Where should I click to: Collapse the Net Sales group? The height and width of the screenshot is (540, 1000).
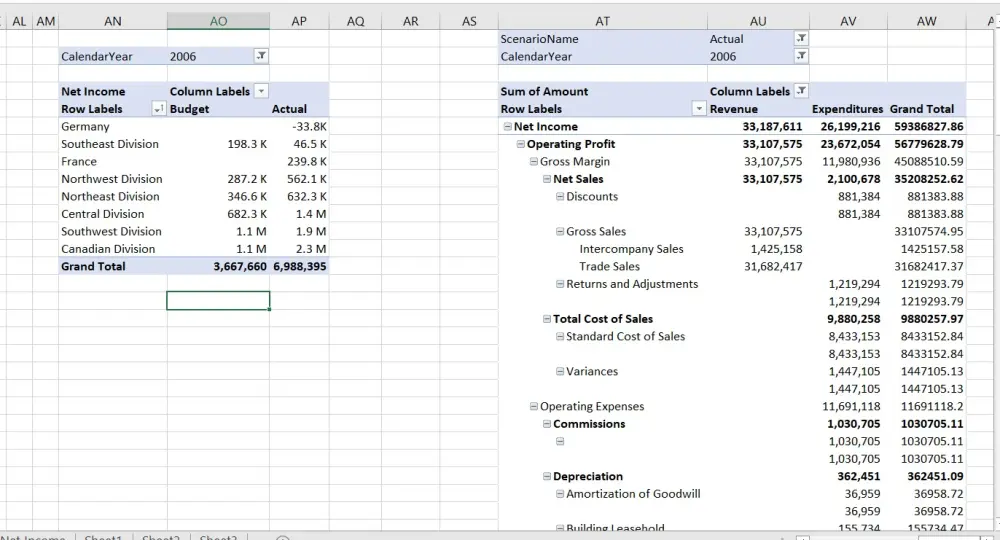coord(546,179)
